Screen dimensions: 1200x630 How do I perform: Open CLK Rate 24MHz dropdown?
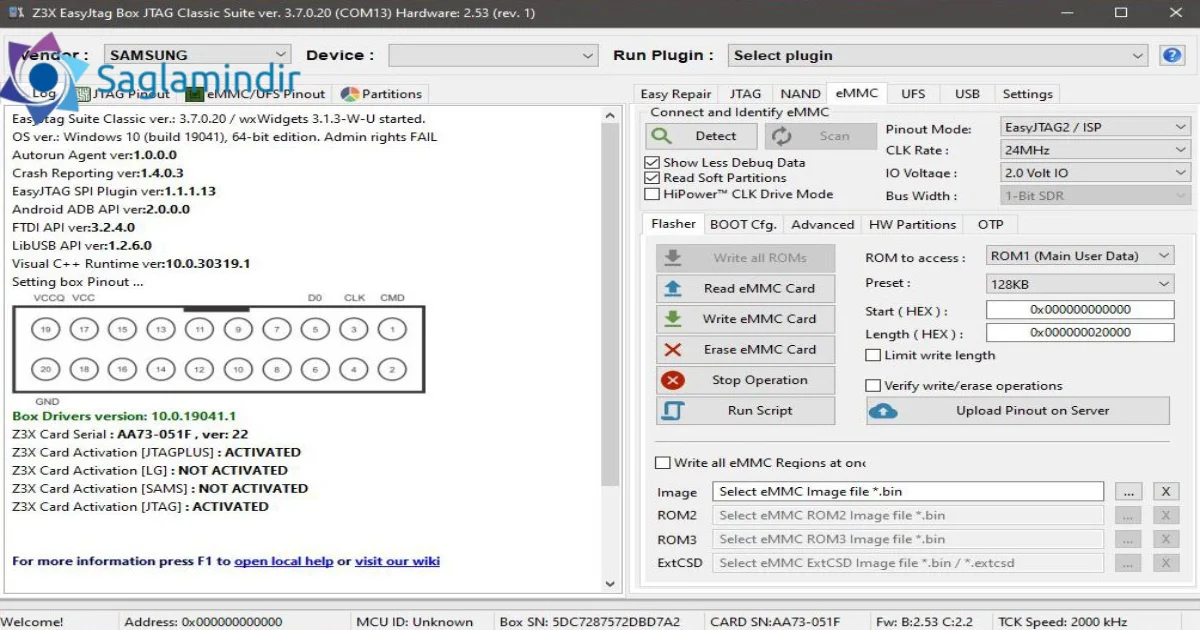1094,150
